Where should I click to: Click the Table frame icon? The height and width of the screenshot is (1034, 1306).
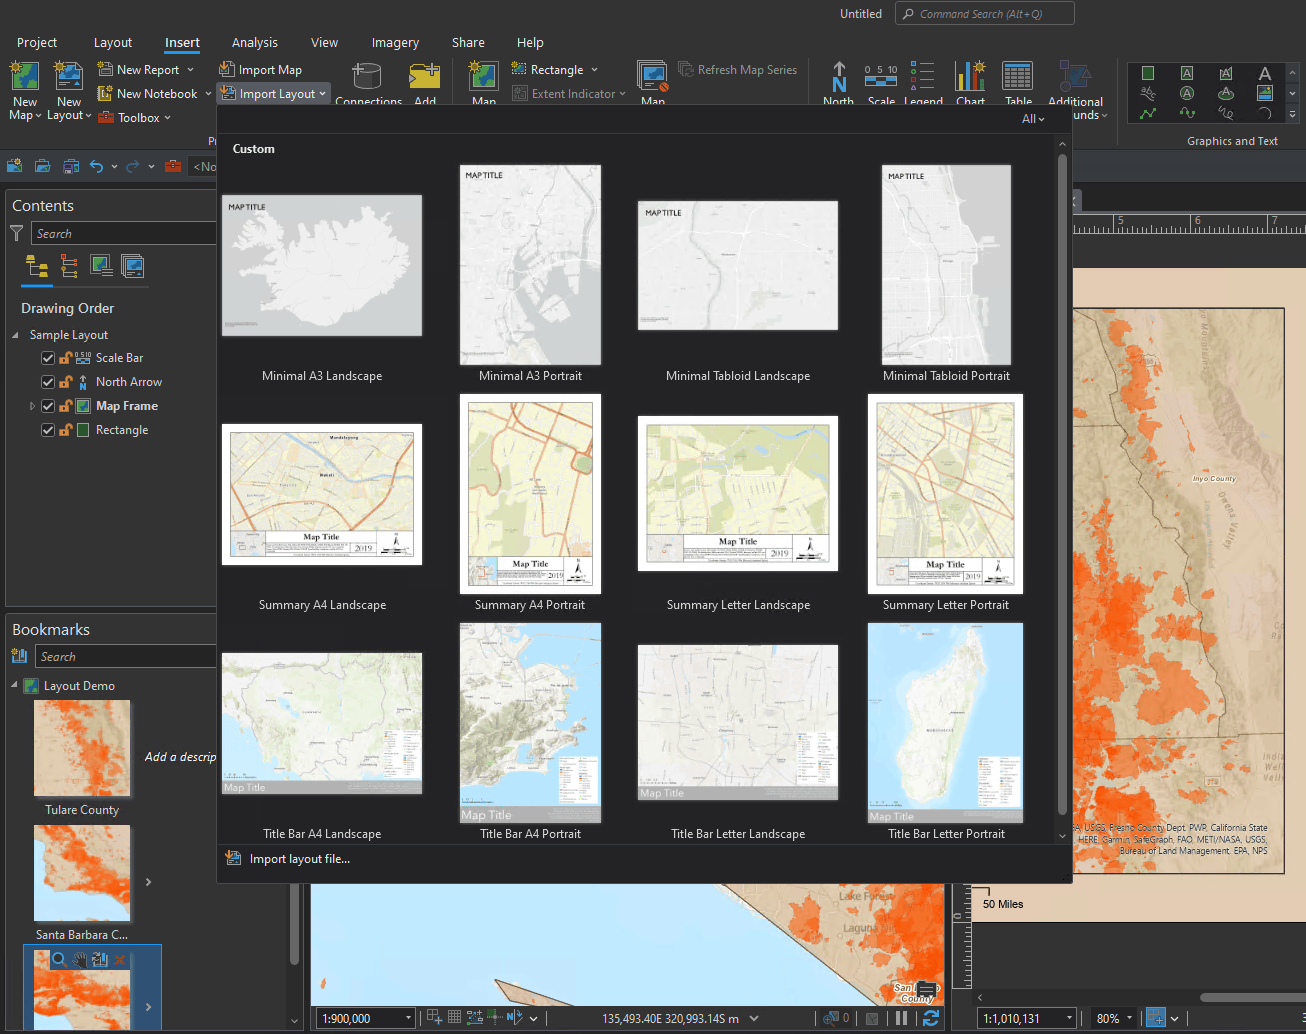click(x=1018, y=80)
